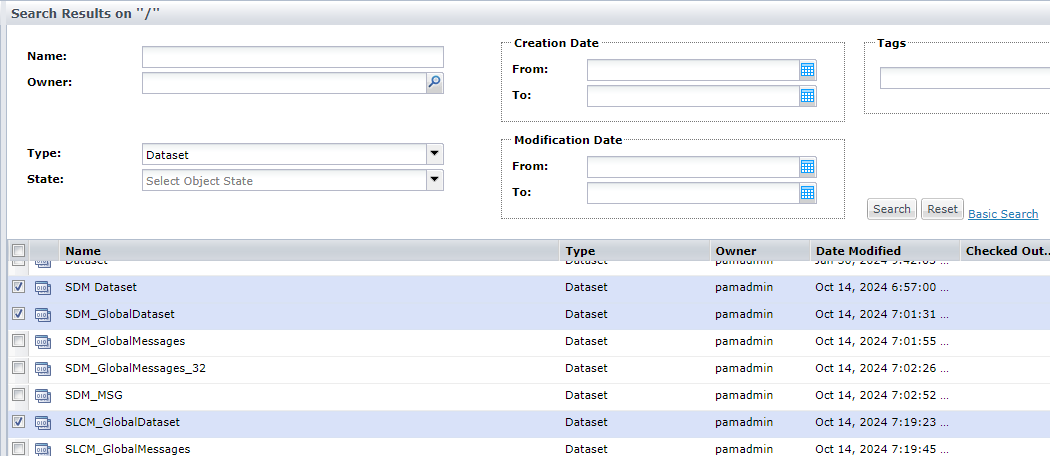
Task: Expand the Type dropdown showing Dataset
Action: pyautogui.click(x=434, y=155)
